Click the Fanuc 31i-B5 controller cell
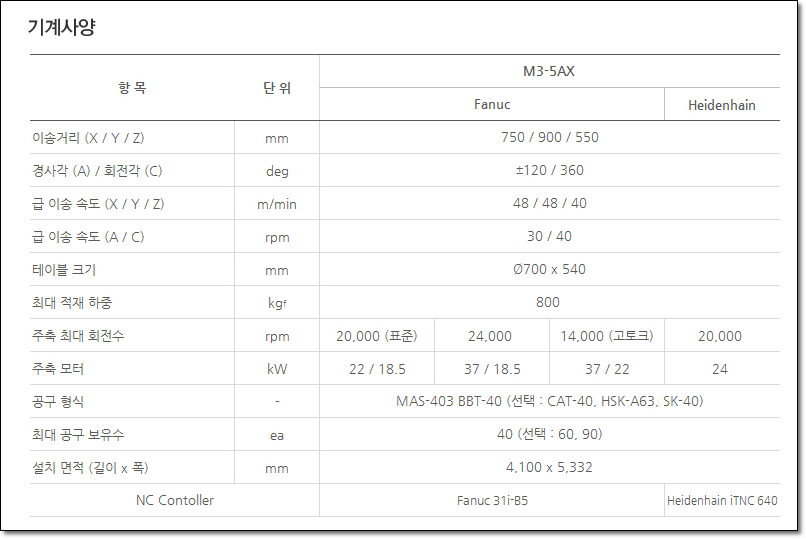Screen dimensions: 806x539 492,500
